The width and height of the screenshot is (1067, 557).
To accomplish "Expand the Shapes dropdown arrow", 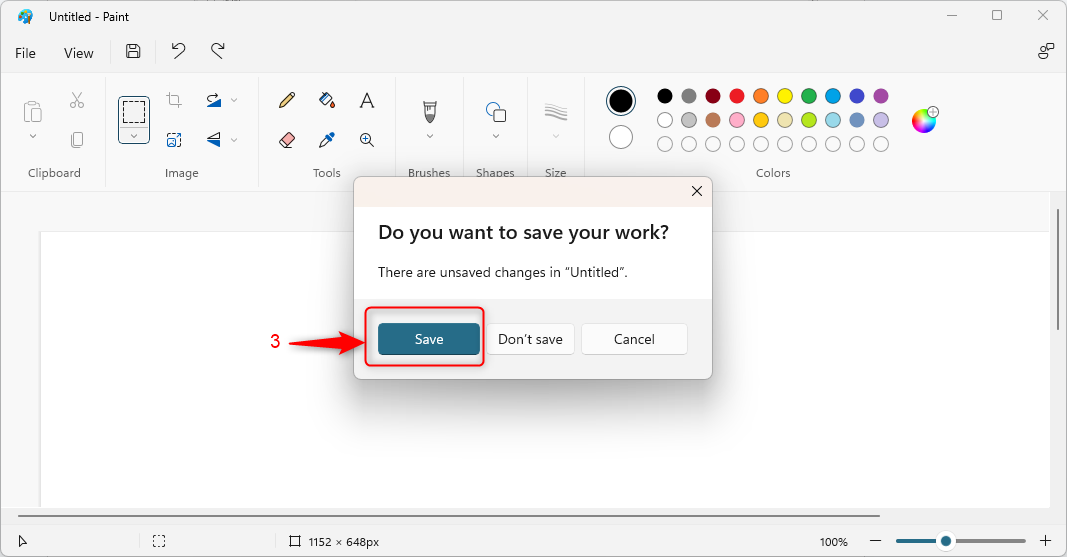I will (x=496, y=136).
